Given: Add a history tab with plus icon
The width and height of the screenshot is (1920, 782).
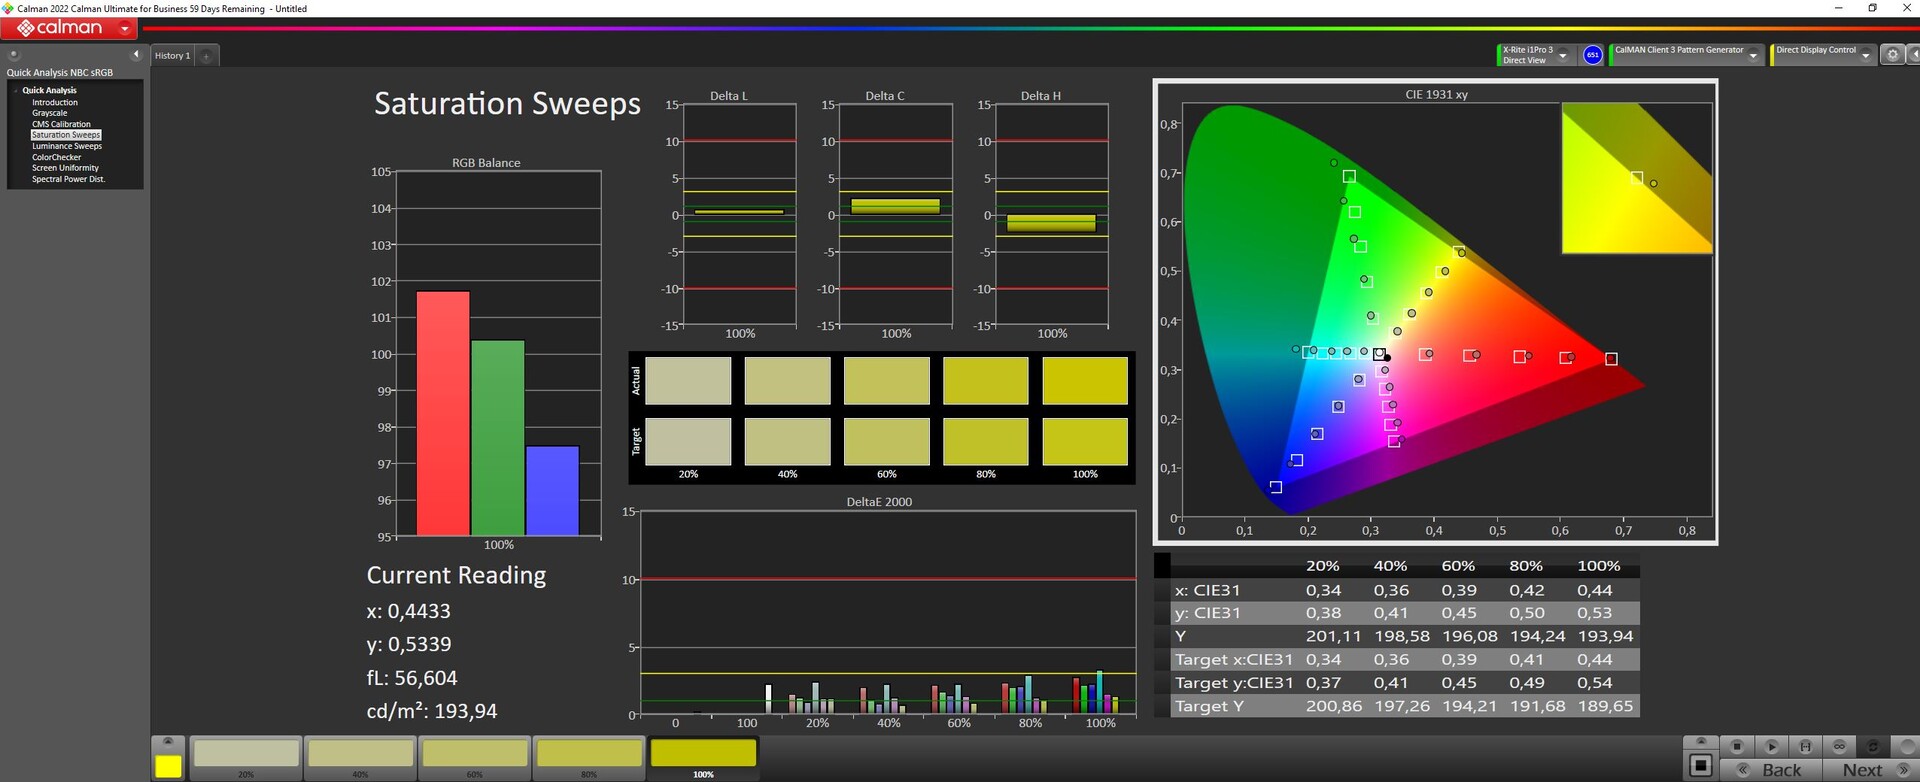Looking at the screenshot, I should click(x=206, y=56).
